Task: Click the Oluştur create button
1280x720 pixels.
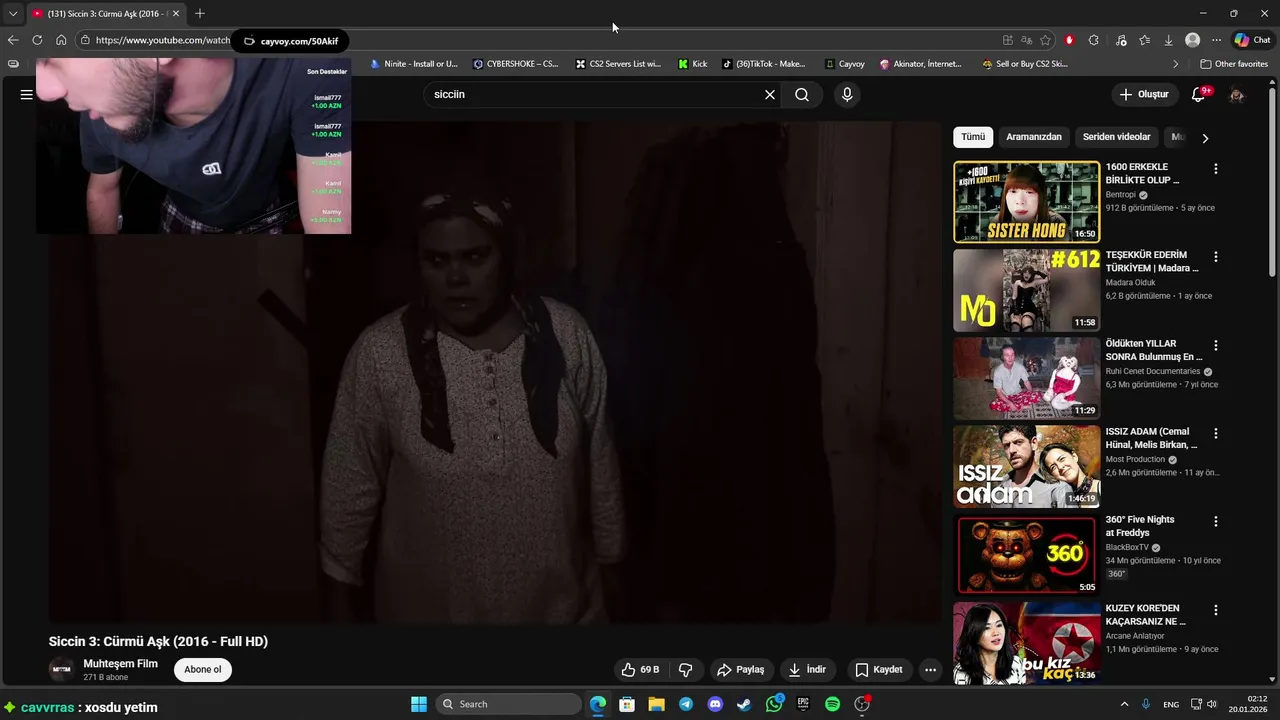Action: pos(1144,94)
